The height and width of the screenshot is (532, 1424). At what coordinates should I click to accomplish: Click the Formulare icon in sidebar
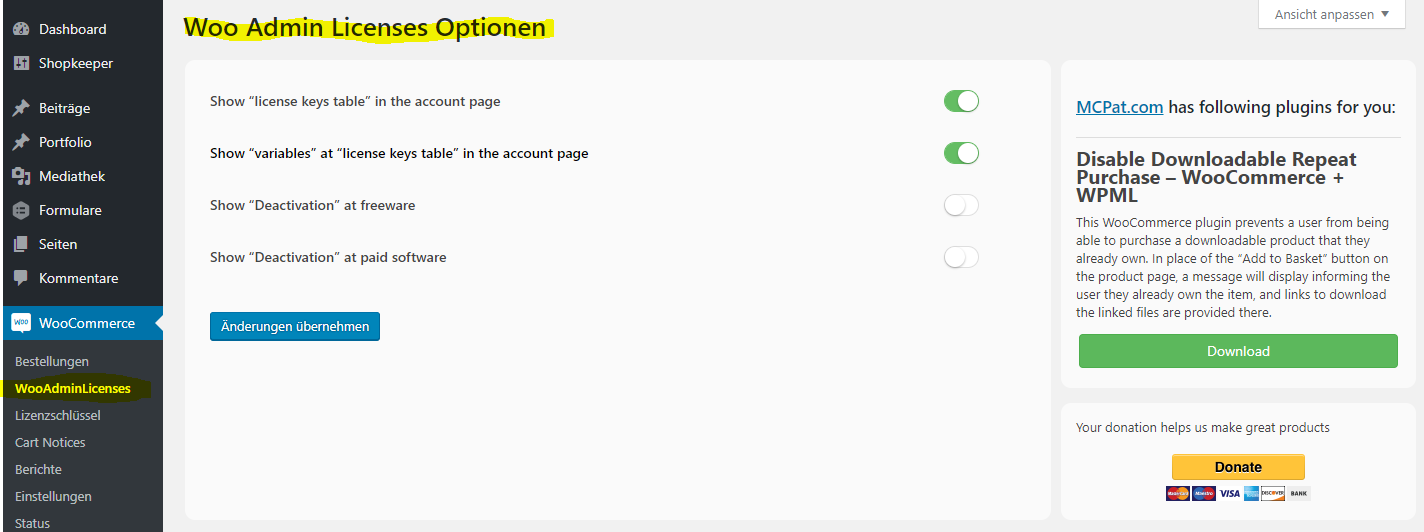[21, 210]
